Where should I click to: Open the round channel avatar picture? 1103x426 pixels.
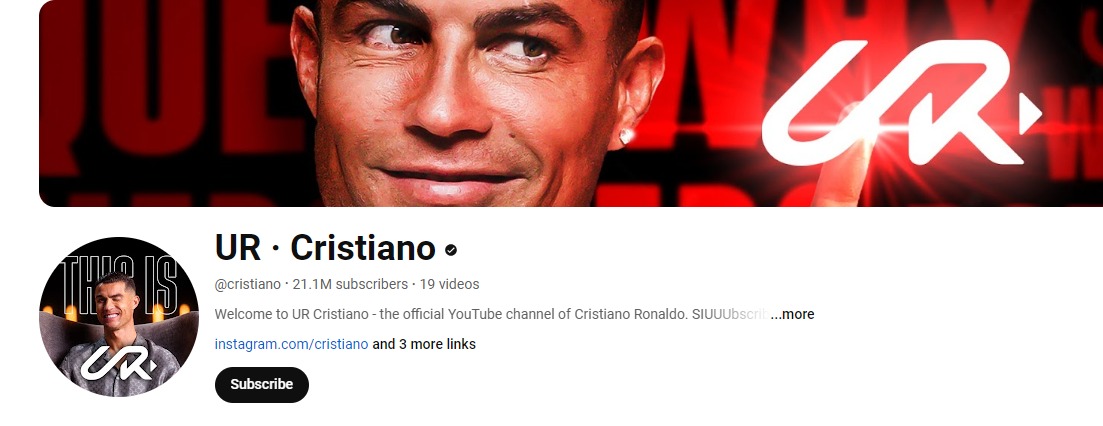119,317
